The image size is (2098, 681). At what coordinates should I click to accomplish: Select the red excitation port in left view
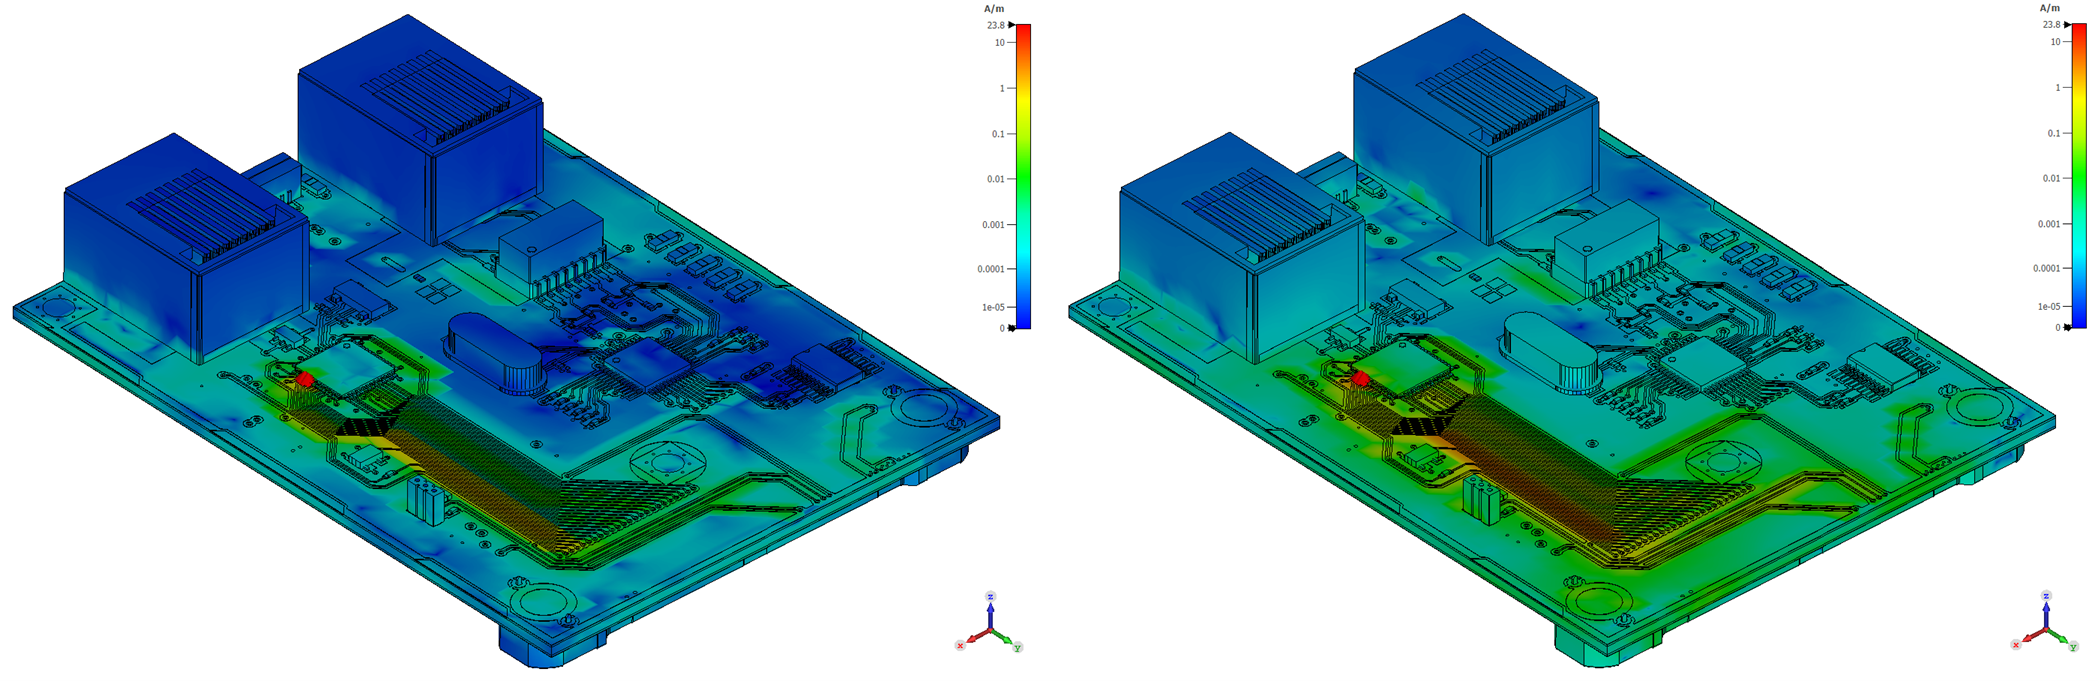(x=305, y=380)
